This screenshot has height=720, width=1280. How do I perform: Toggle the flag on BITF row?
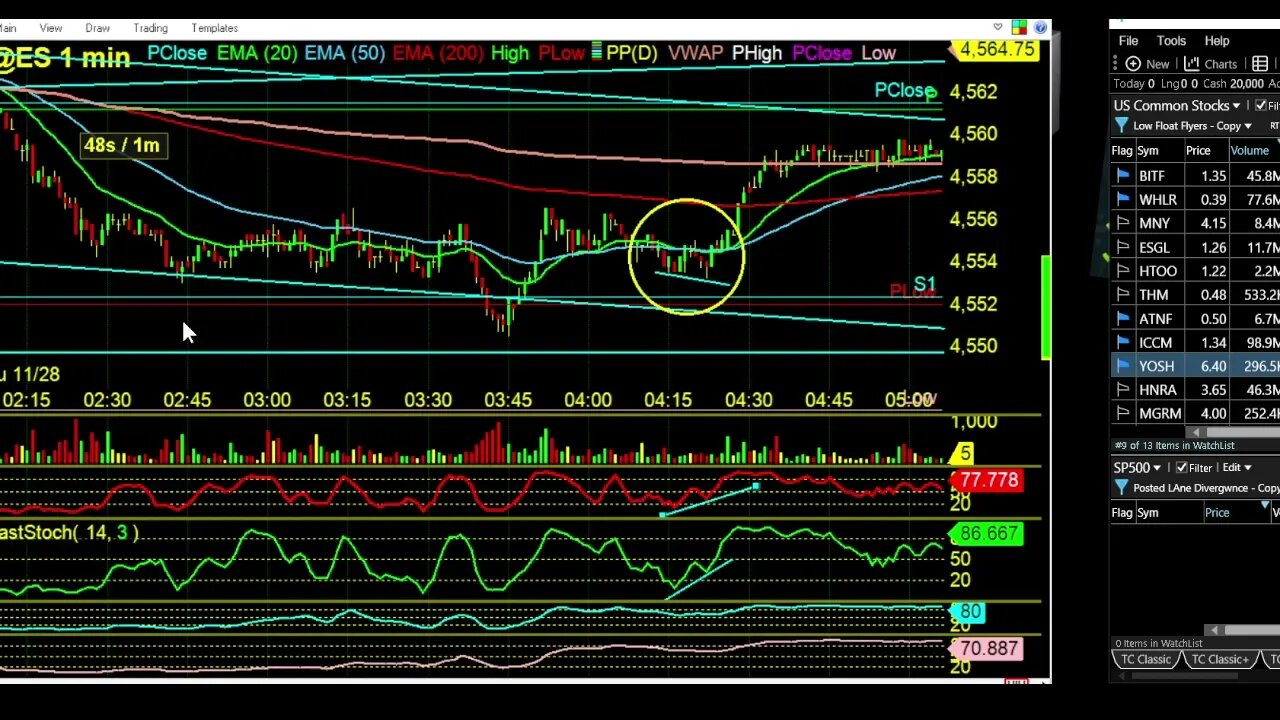[x=1122, y=176]
